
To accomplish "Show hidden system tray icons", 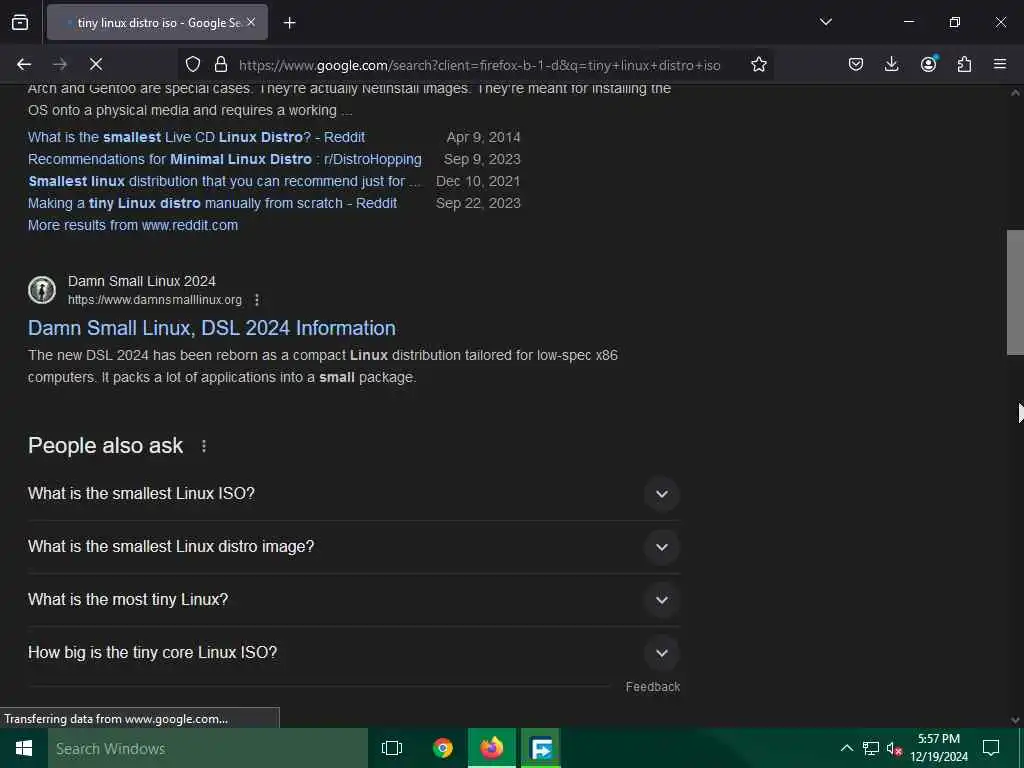I will [x=846, y=748].
